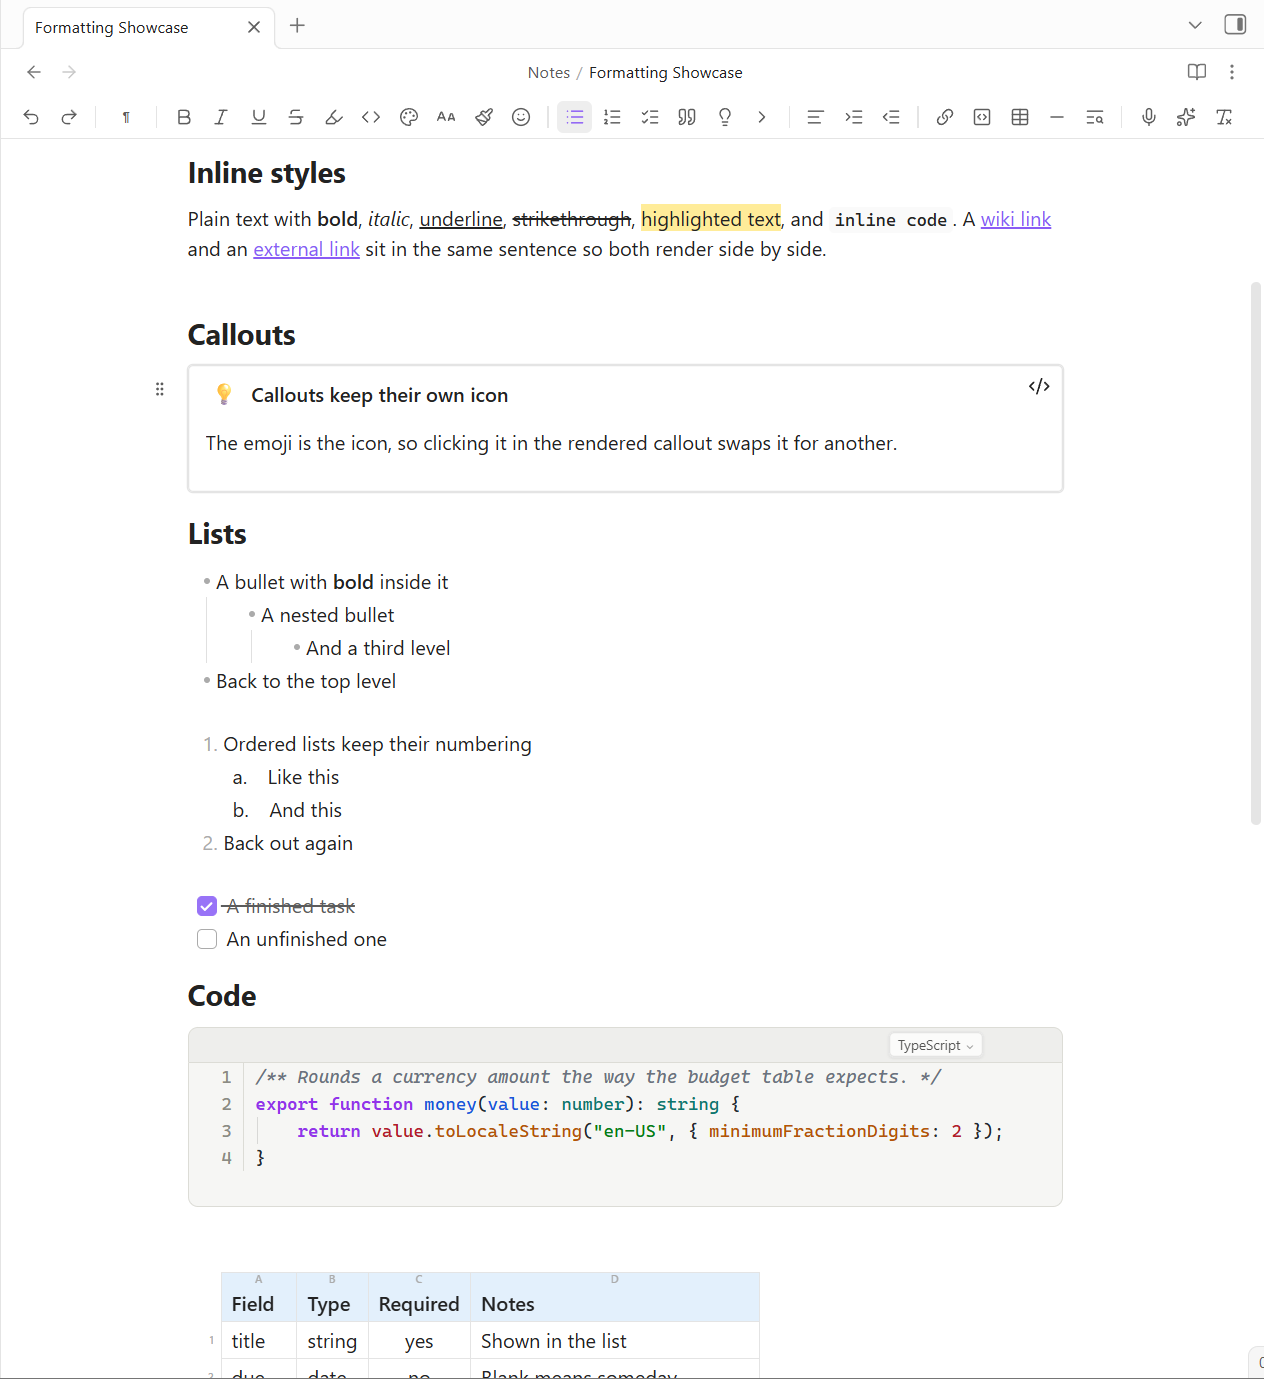Image resolution: width=1264 pixels, height=1379 pixels.
Task: Toggle underline formatting
Action: click(x=259, y=117)
